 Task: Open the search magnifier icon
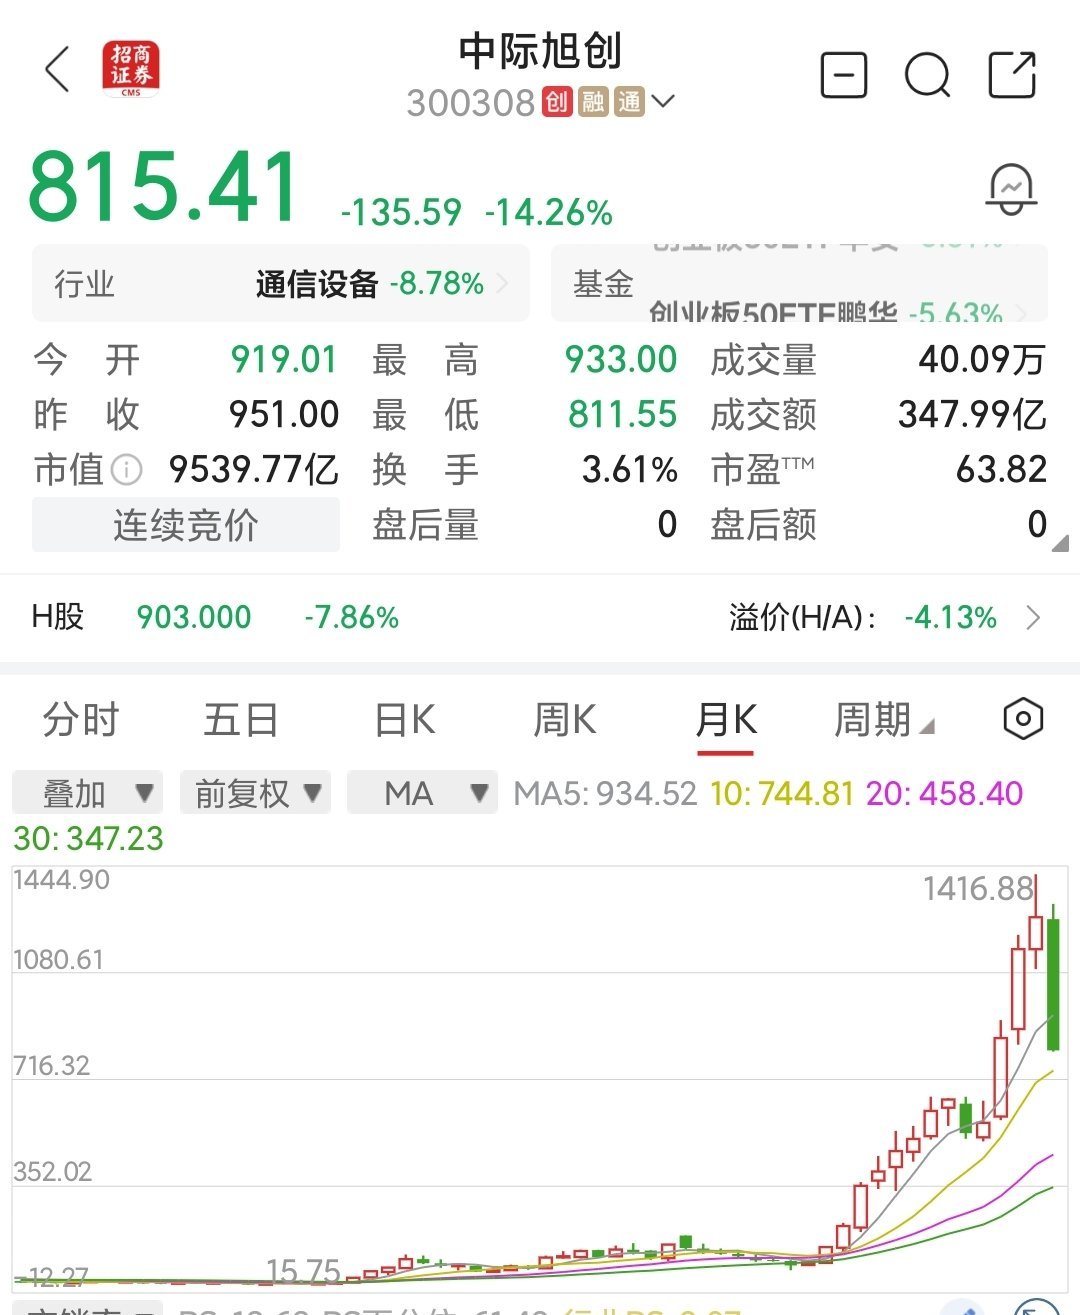click(x=927, y=75)
